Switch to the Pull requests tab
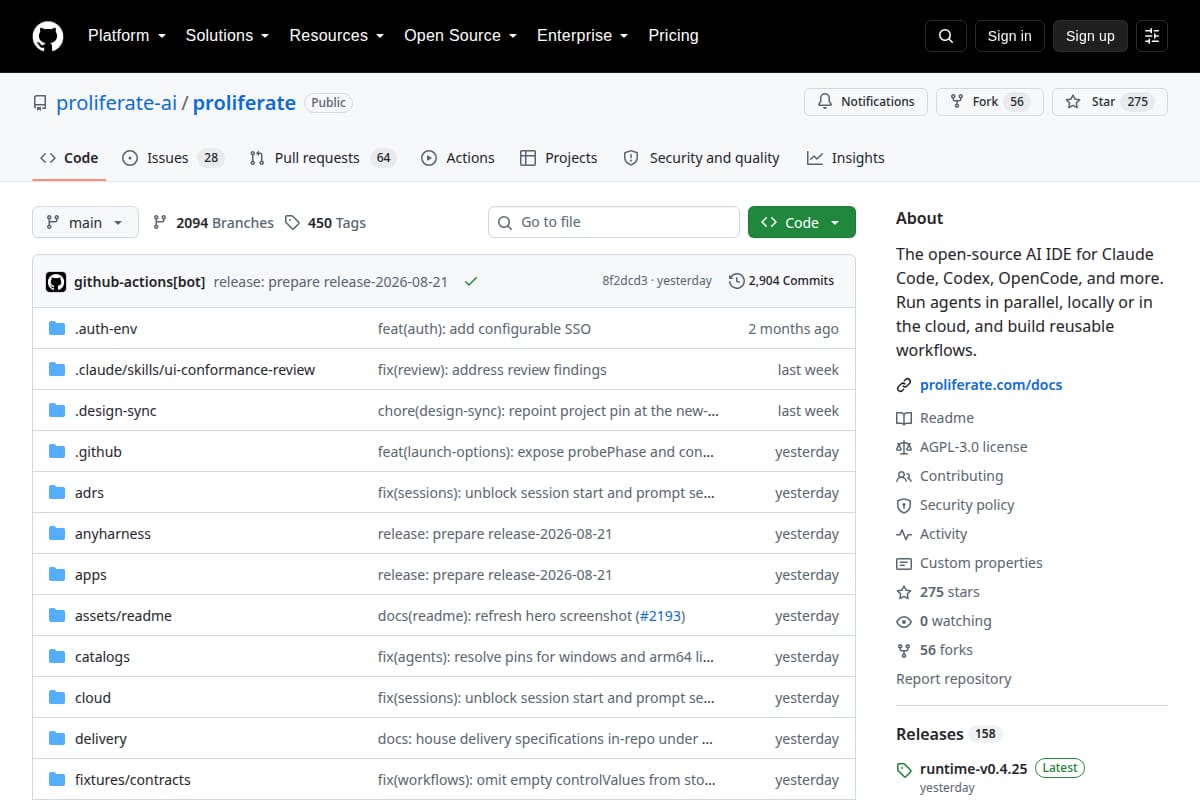This screenshot has width=1200, height=800. coord(323,158)
